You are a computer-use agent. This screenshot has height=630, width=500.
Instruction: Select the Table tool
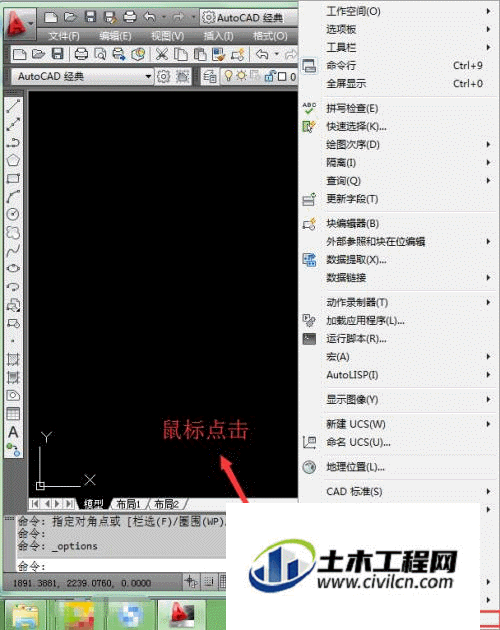13,413
